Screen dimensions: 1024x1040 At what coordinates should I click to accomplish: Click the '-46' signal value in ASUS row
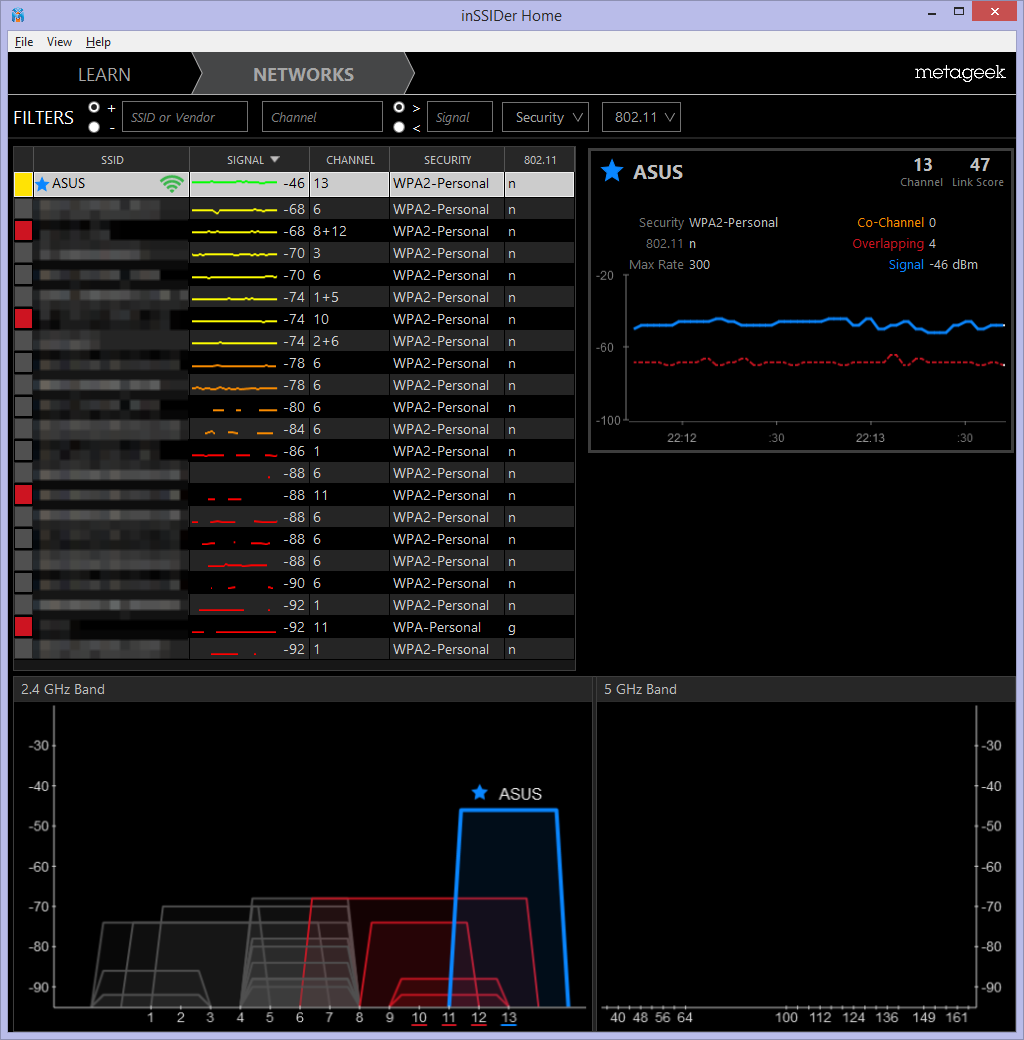pos(294,183)
